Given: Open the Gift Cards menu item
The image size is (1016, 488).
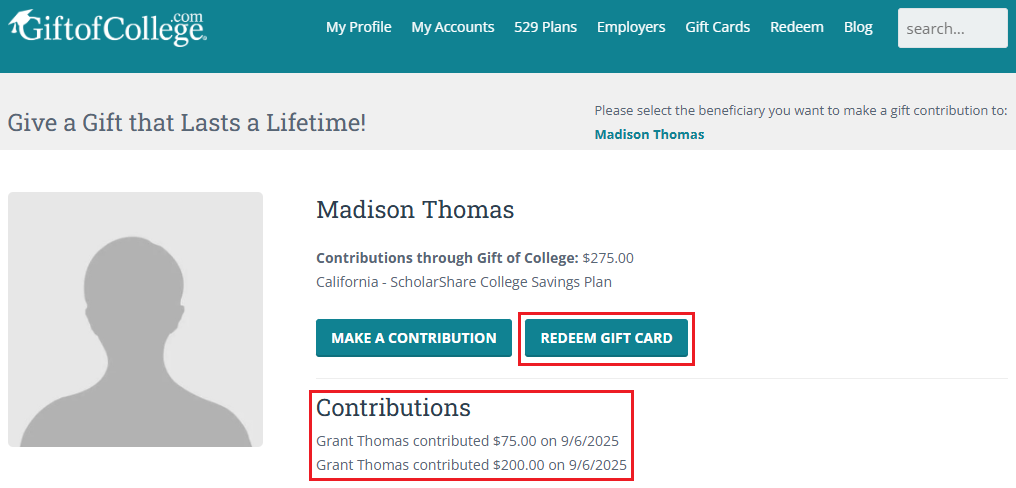Looking at the screenshot, I should tap(717, 27).
